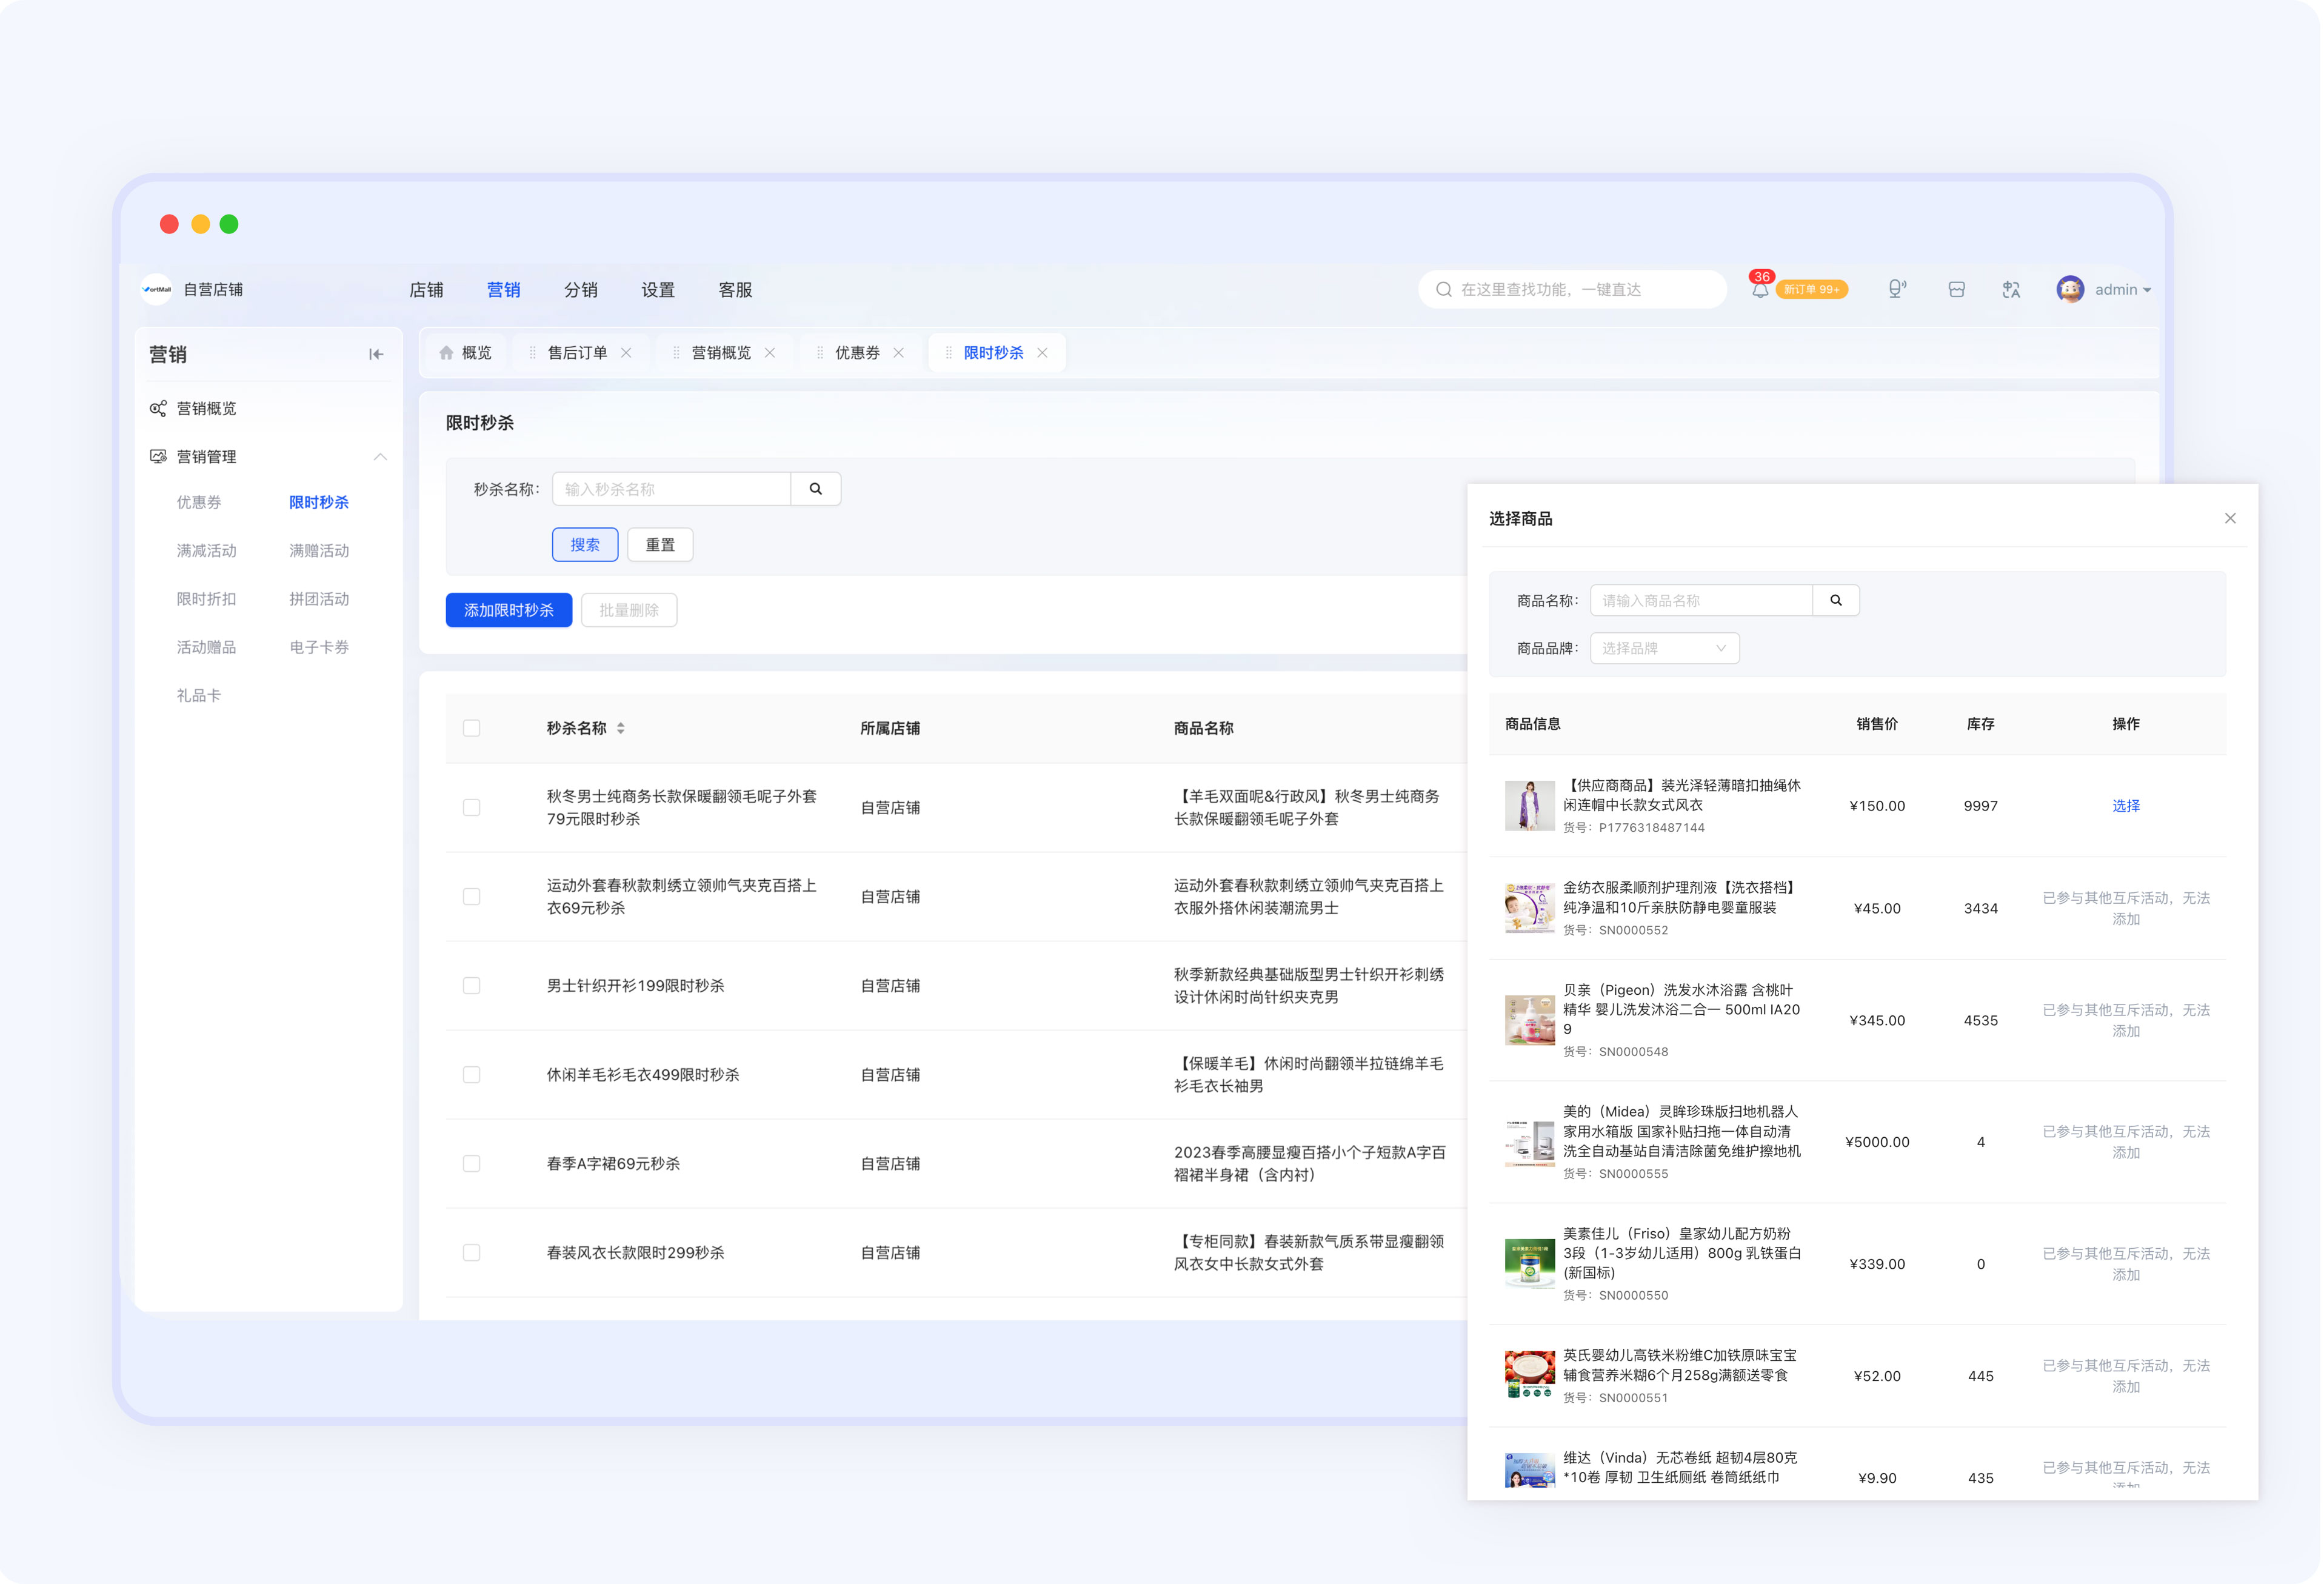Viewport: 2324px width, 1584px height.
Task: Open the language translate icon
Action: pos(2011,289)
